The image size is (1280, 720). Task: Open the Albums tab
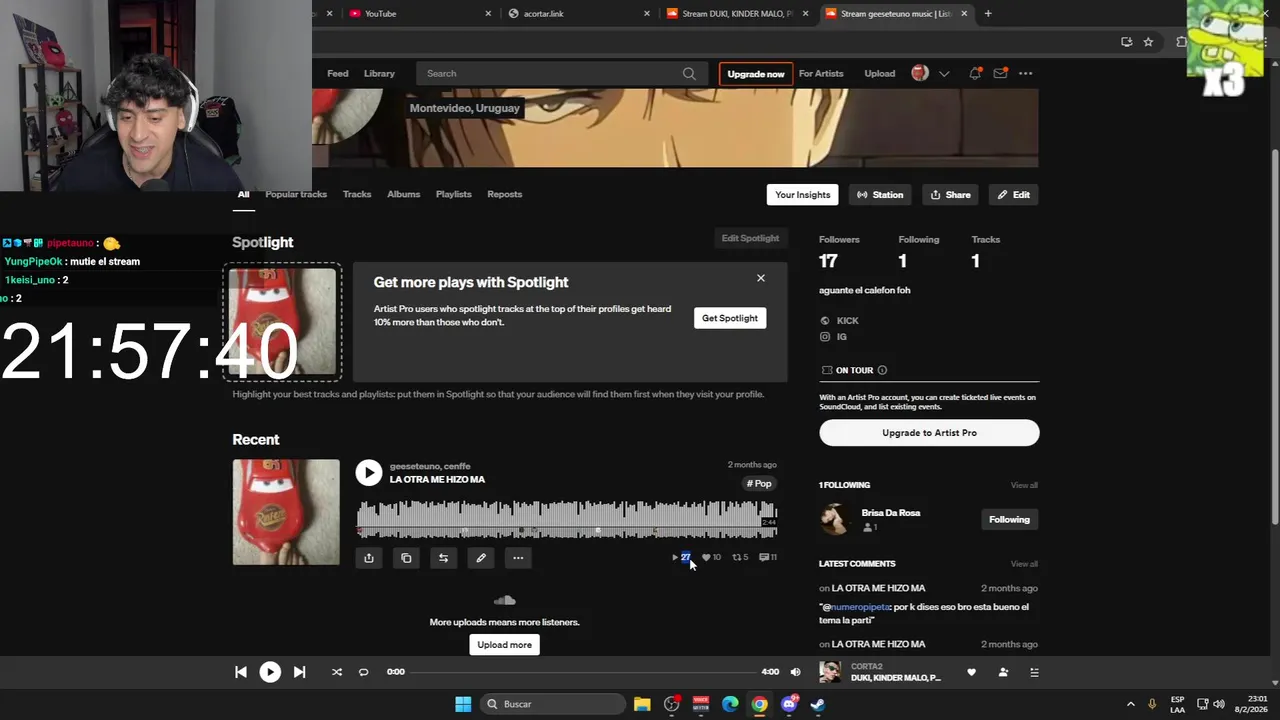pos(404,194)
